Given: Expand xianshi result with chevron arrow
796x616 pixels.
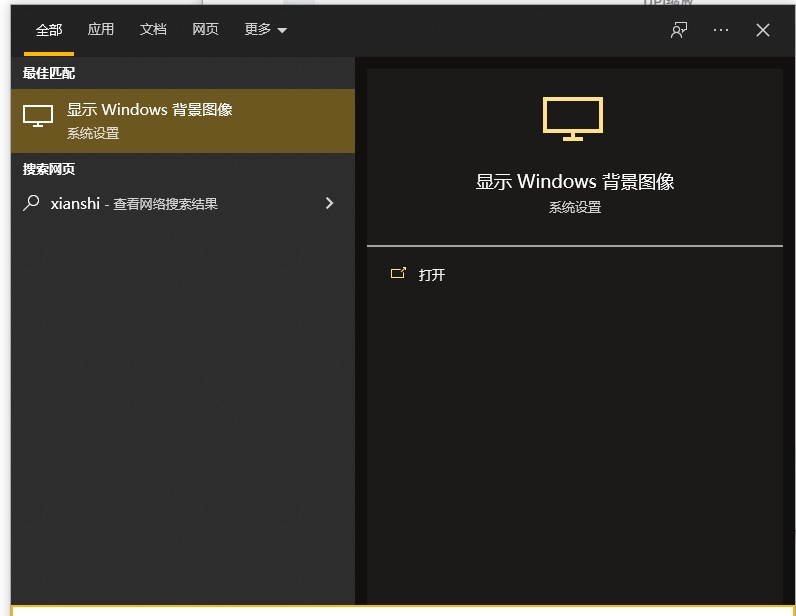Looking at the screenshot, I should coord(329,203).
